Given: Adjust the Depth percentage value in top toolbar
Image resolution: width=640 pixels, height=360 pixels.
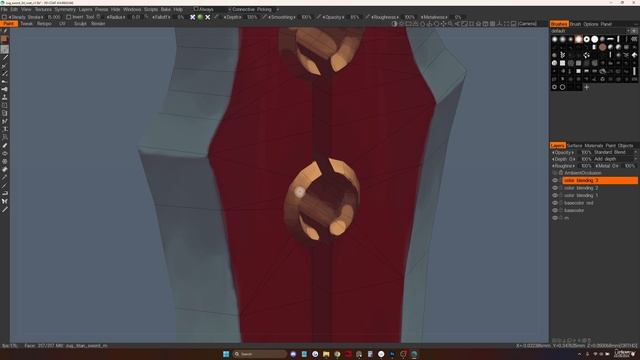Looking at the screenshot, I should [x=252, y=17].
